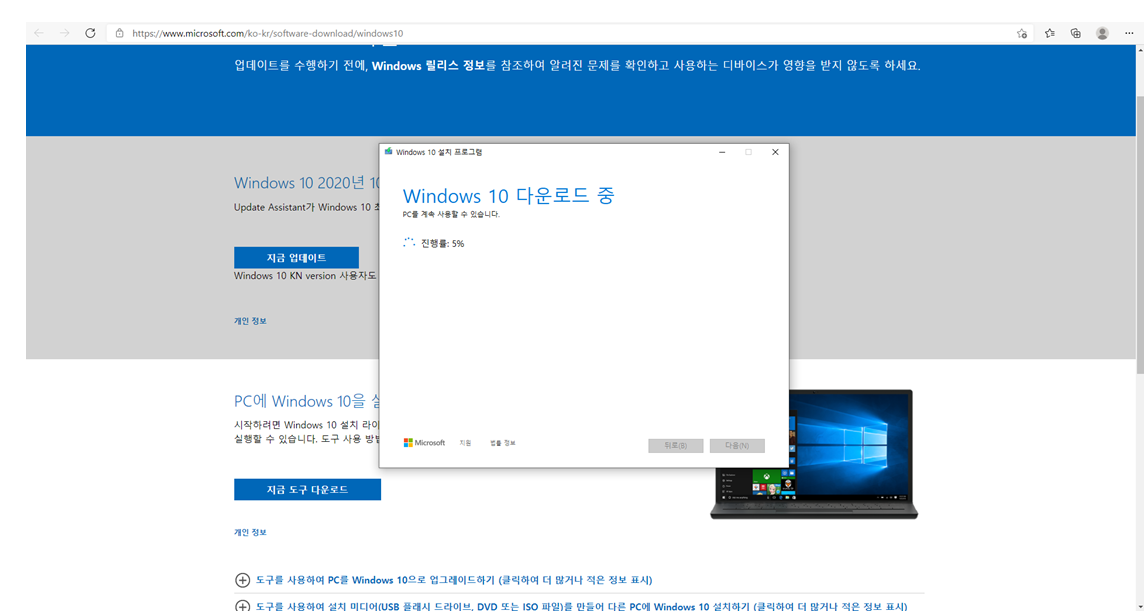The image size is (1144, 611).
Task: Click the '다음(N)' button in setup dialog
Action: click(x=737, y=445)
